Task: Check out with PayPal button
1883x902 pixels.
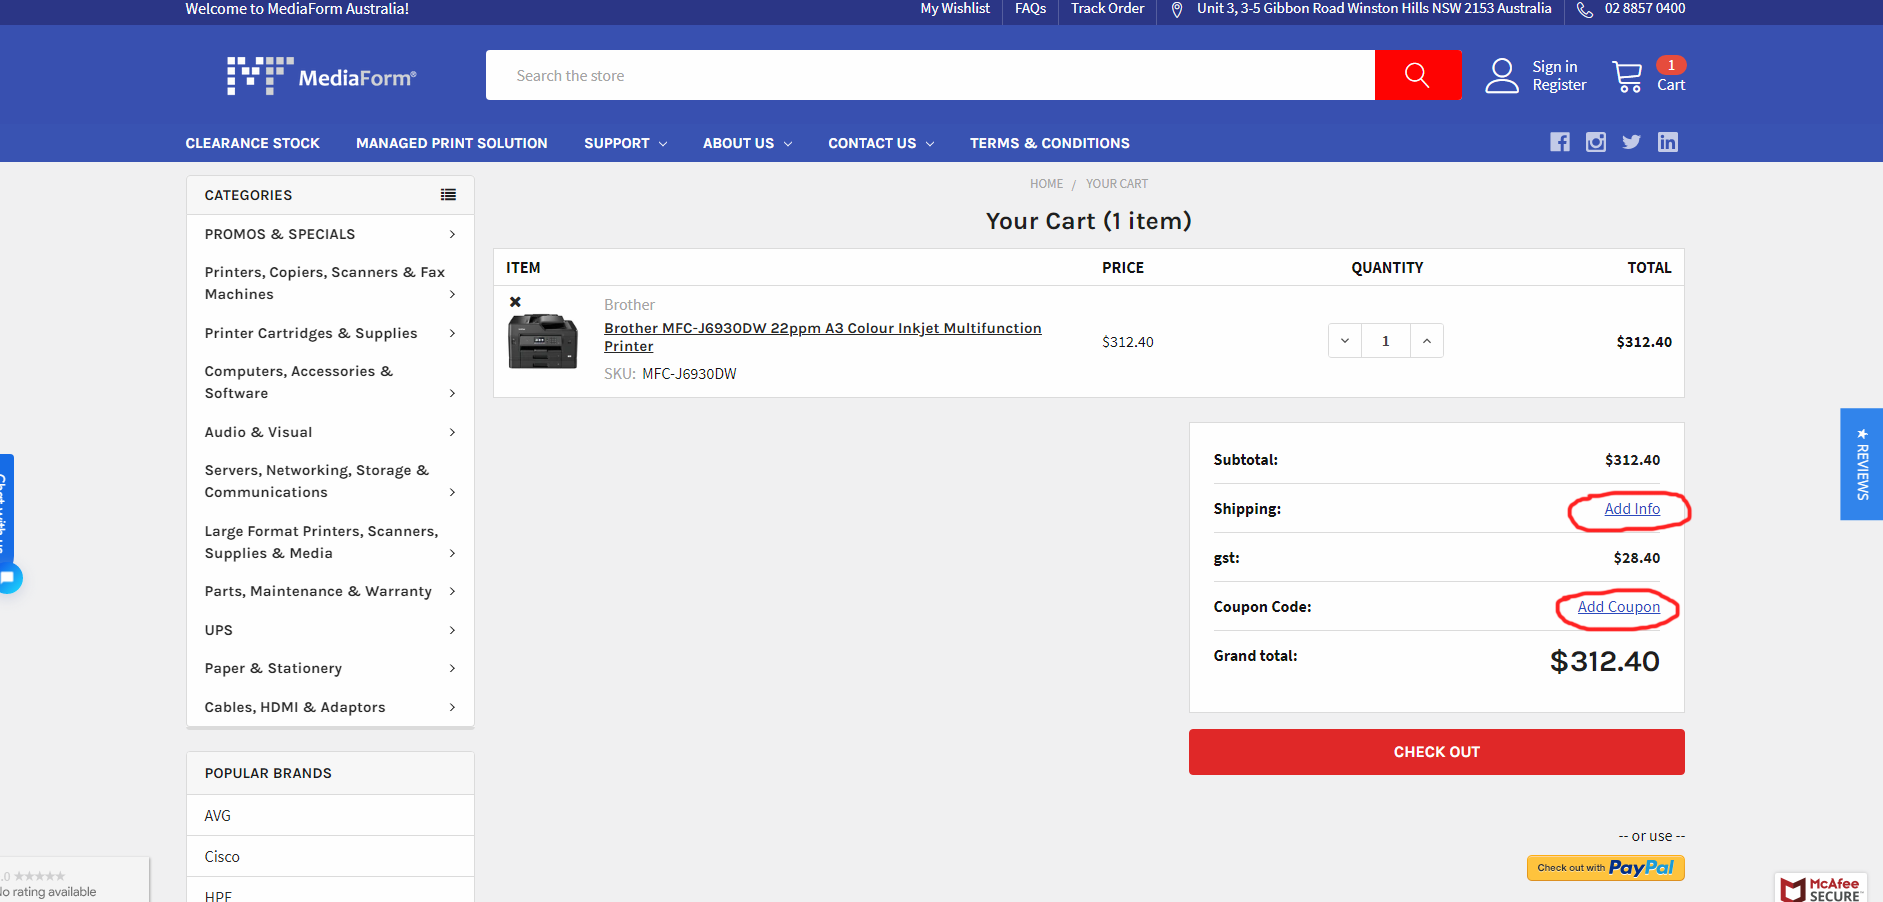Action: coord(1605,868)
